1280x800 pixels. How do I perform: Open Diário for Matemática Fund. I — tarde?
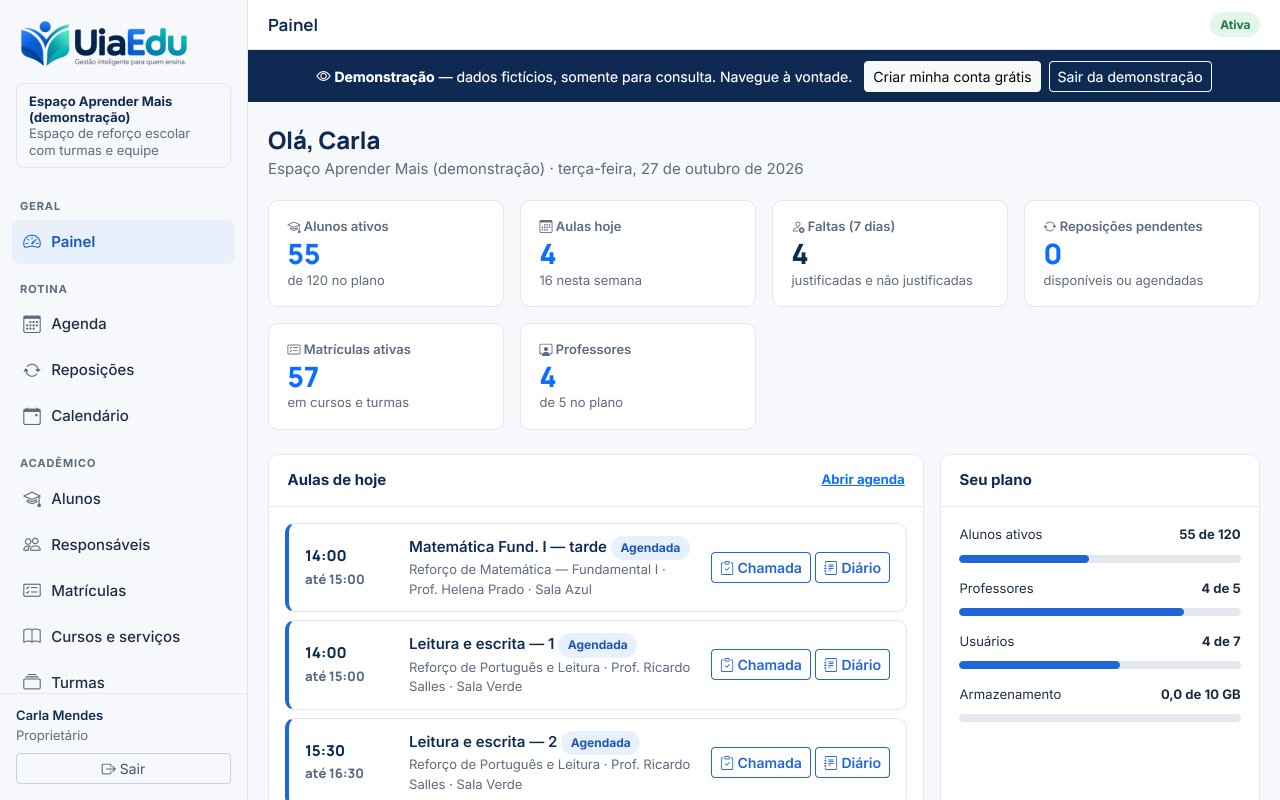tap(852, 568)
